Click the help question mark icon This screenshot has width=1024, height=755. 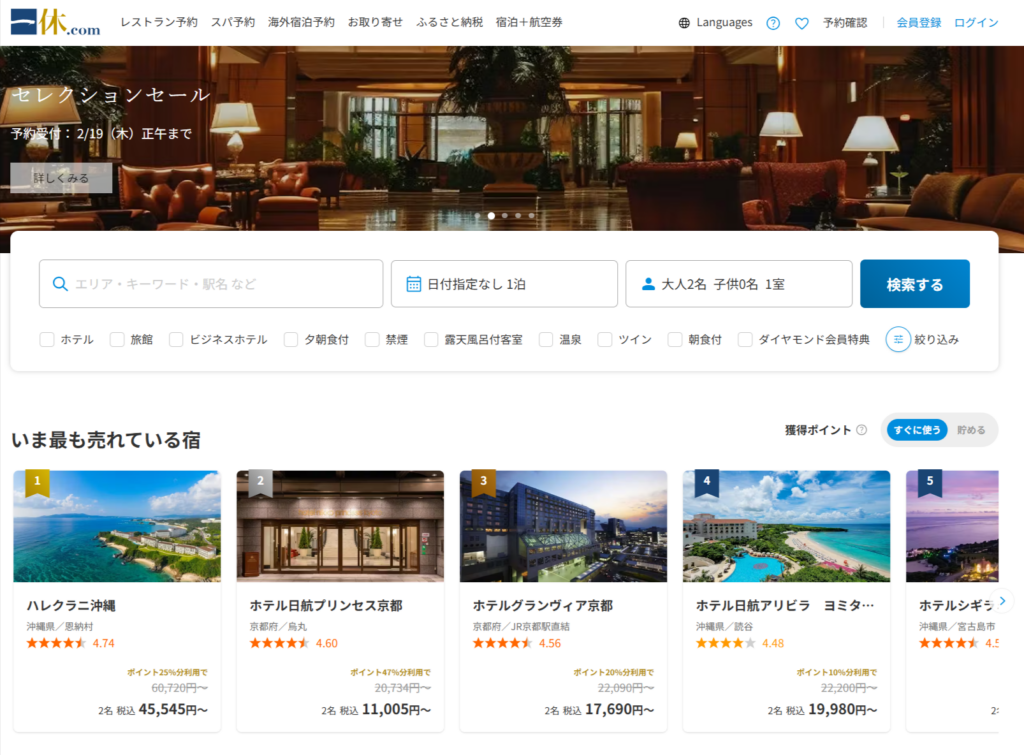coord(773,23)
